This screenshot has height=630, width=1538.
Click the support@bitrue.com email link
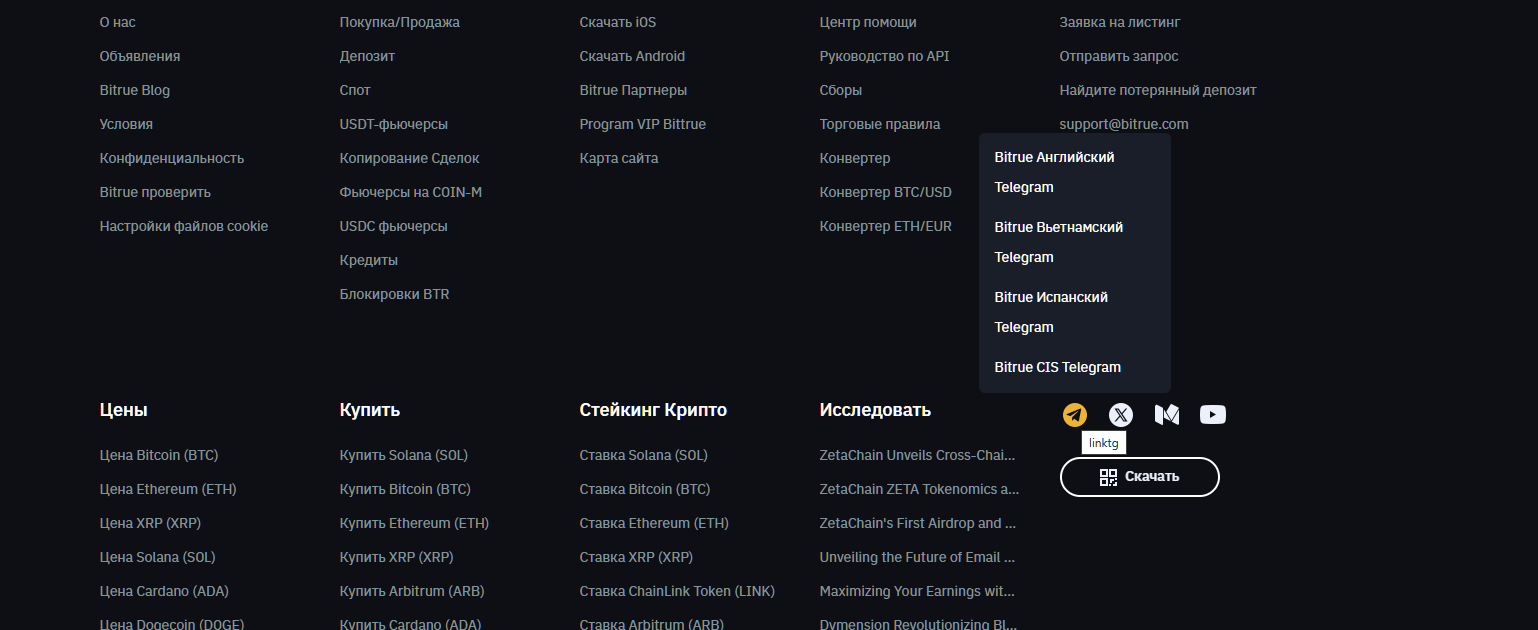tap(1124, 124)
